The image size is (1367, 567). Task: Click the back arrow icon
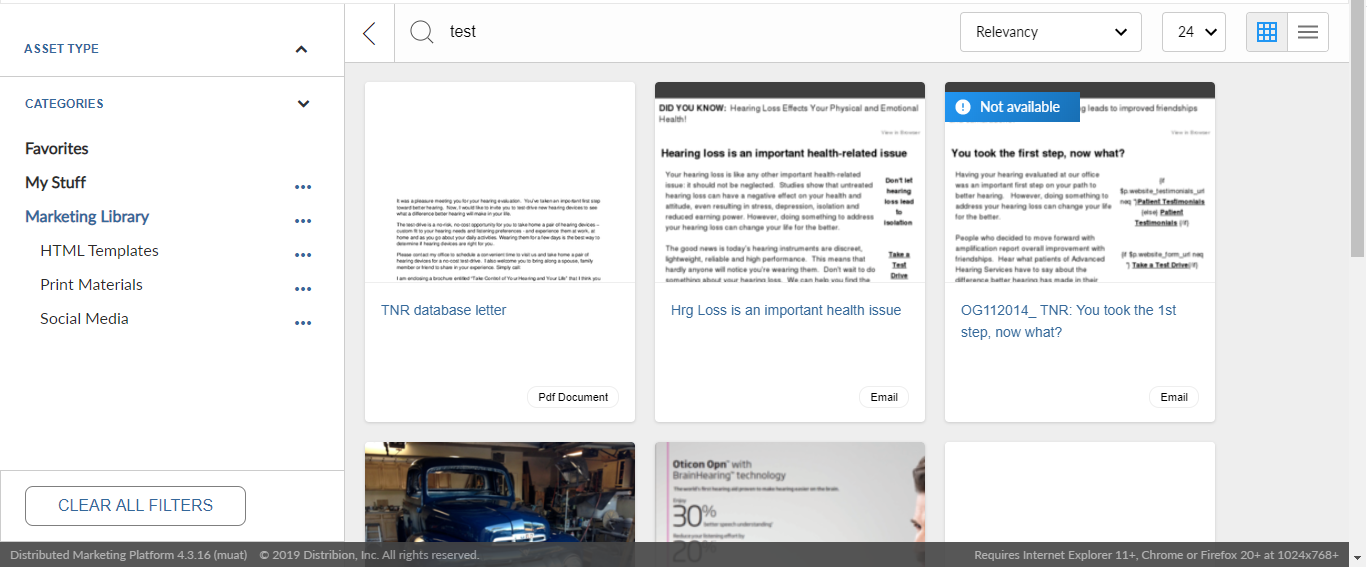369,33
